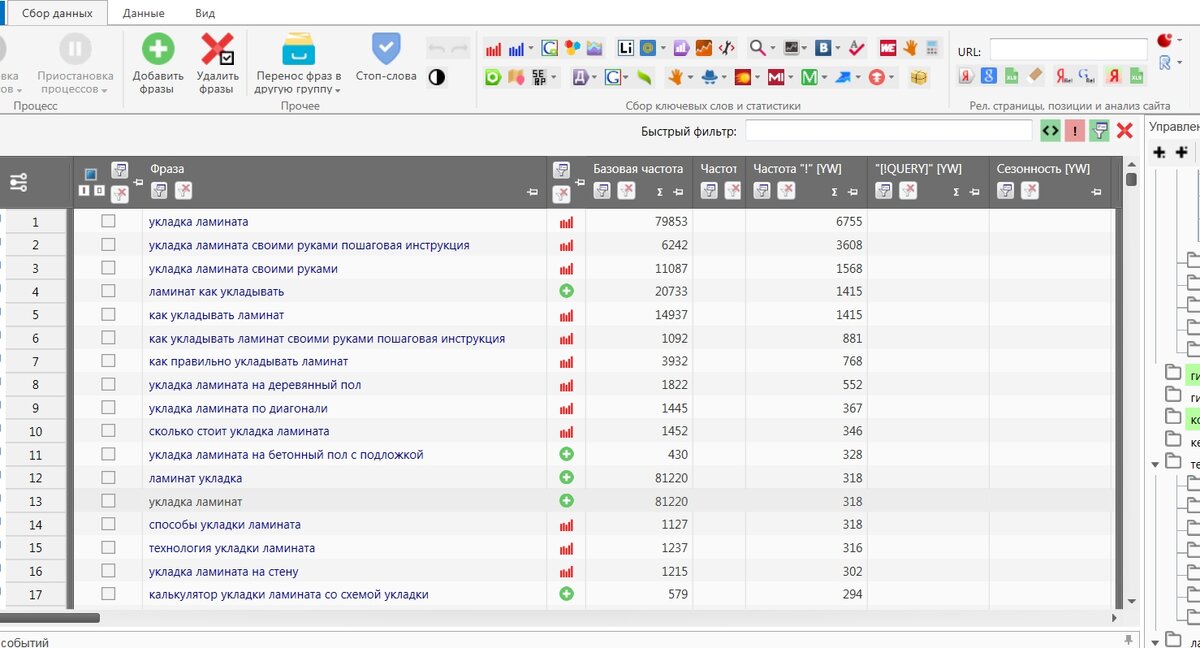Click the red bar-chart Wordstat collection icon
The image size is (1200, 648).
[x=493, y=48]
